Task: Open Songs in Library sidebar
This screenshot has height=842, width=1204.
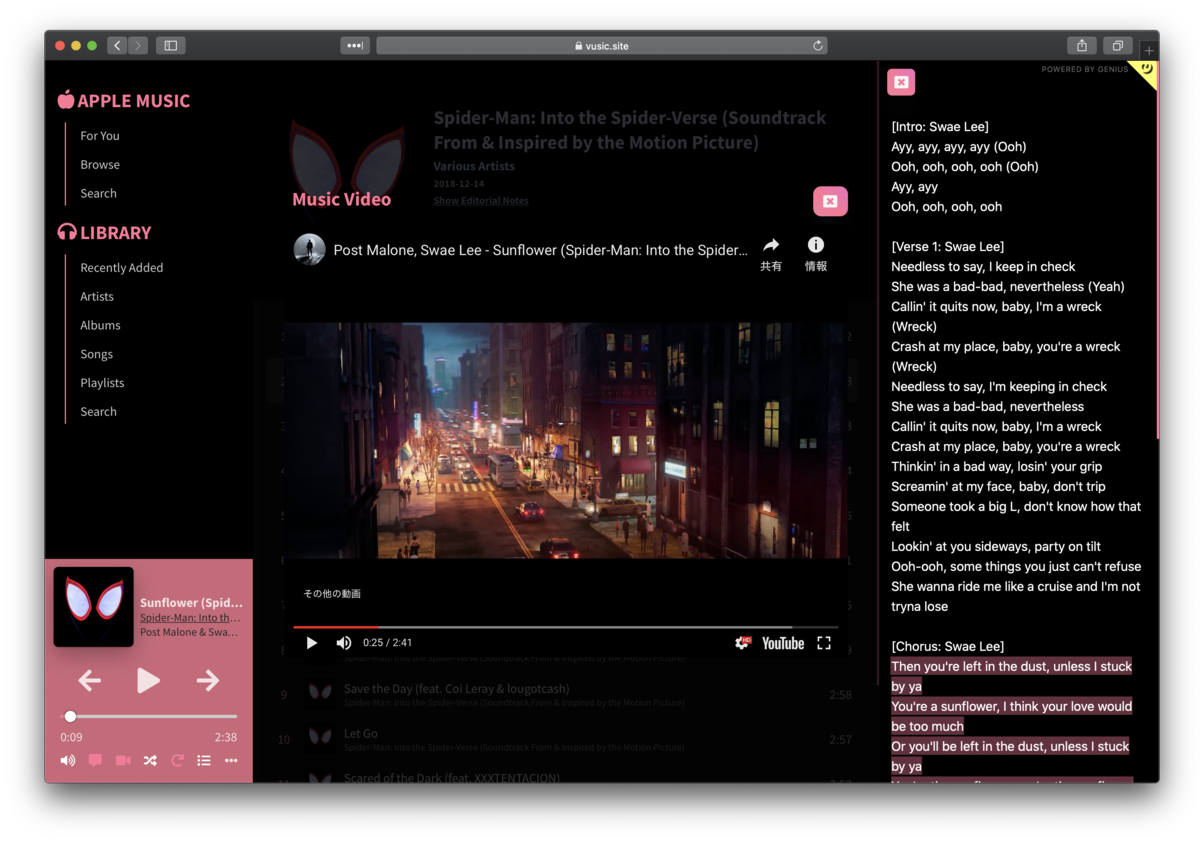Action: pos(97,355)
